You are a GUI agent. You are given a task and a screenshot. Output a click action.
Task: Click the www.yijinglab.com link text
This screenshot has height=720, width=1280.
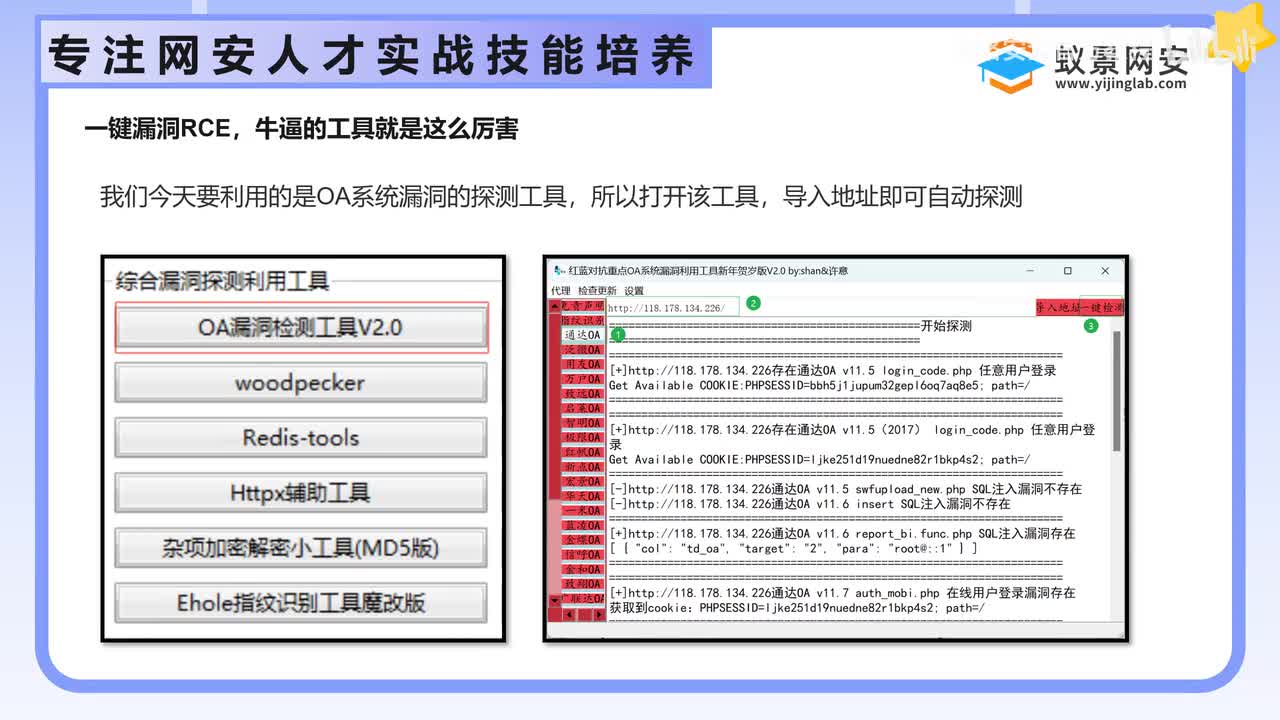1120,84
